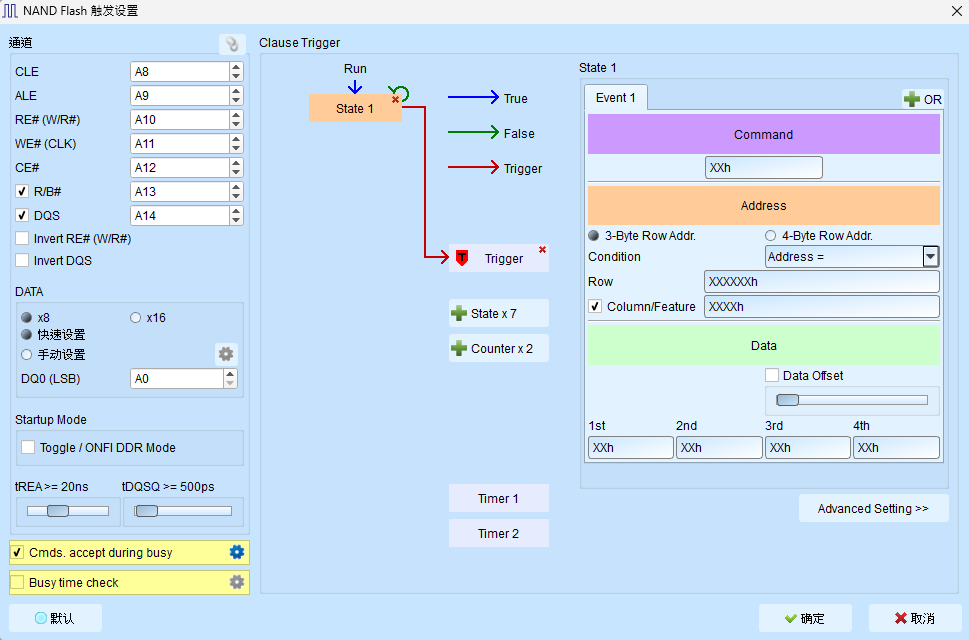The image size is (969, 640).
Task: Click the green loop icon on State 1
Action: point(402,93)
